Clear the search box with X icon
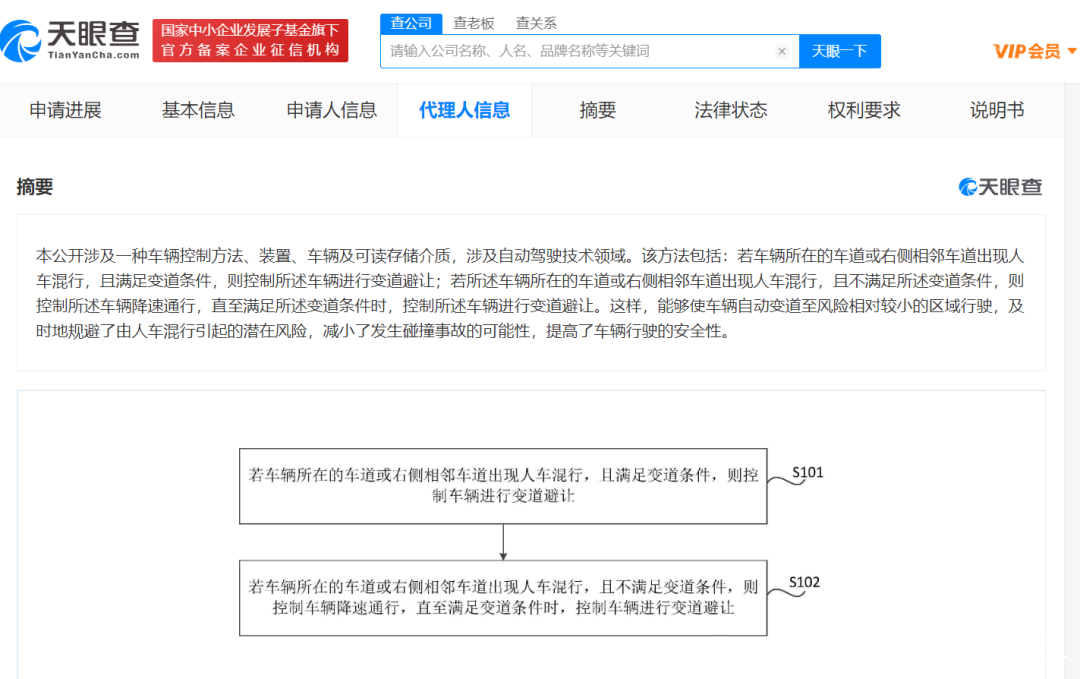The height and width of the screenshot is (679, 1080). point(782,51)
